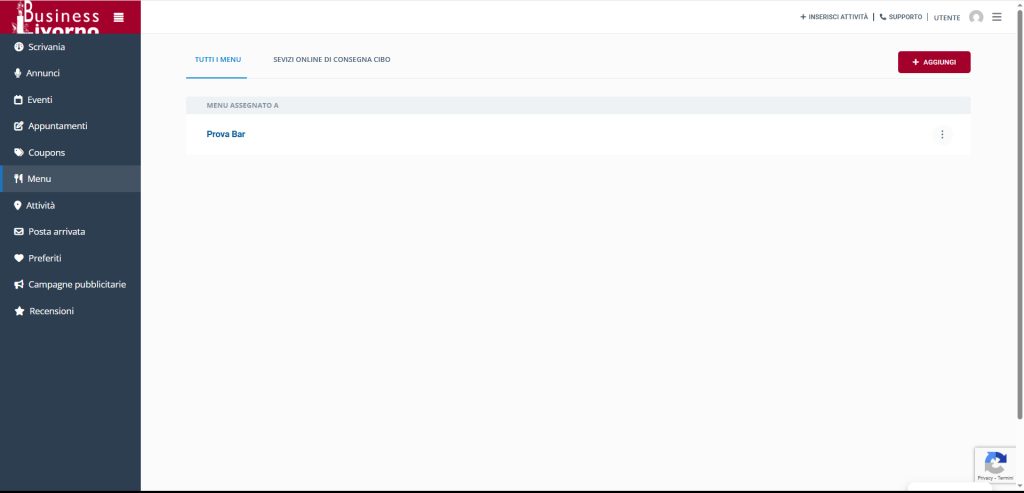Image resolution: width=1024 pixels, height=493 pixels.
Task: Go to Preferiti heart item
Action: point(45,258)
